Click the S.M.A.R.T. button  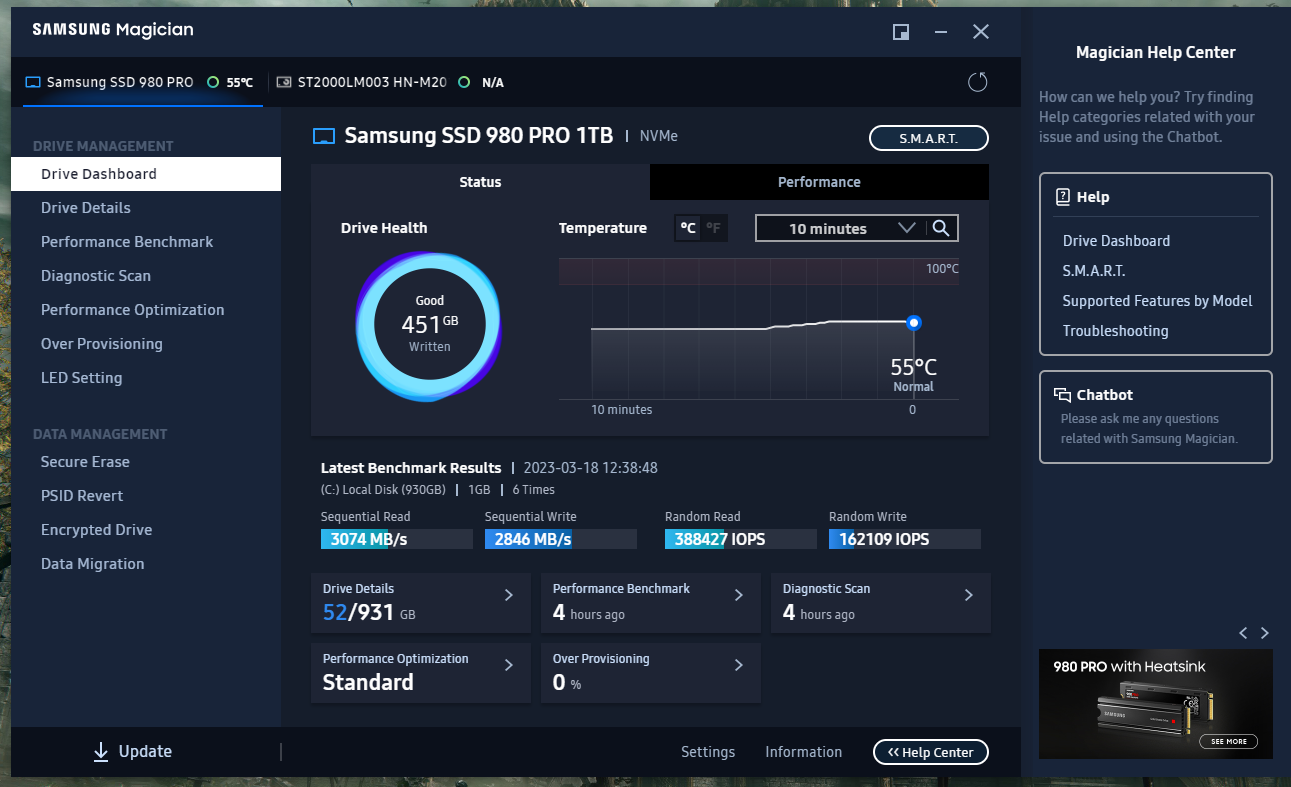(929, 138)
